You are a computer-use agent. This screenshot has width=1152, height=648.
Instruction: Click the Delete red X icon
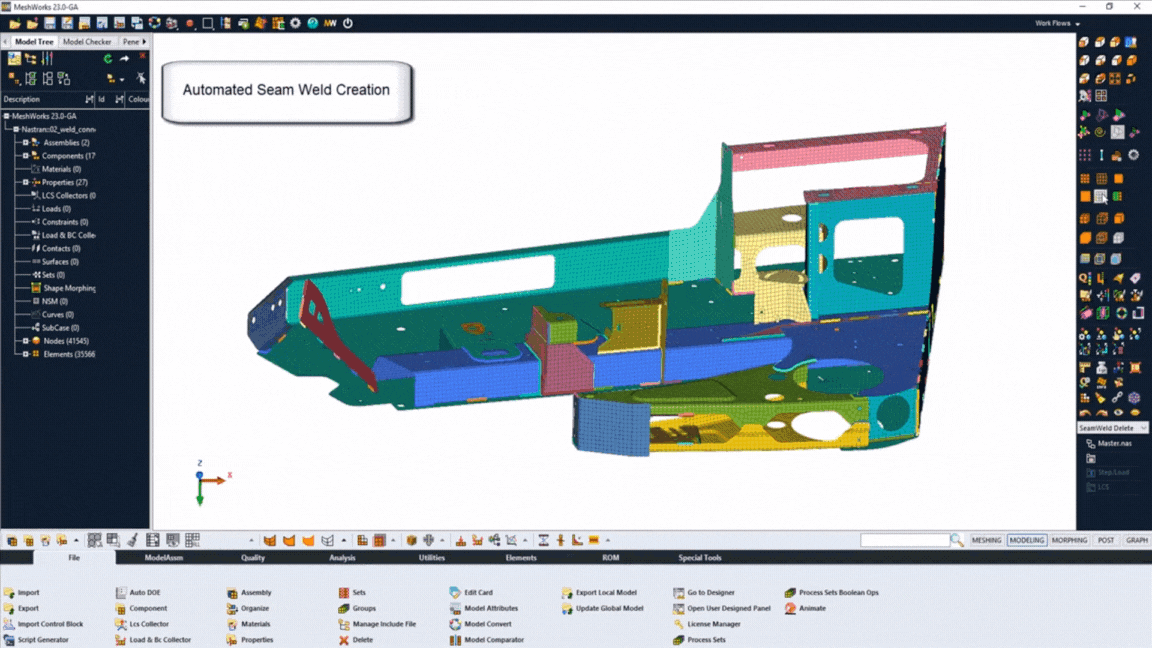pos(344,640)
